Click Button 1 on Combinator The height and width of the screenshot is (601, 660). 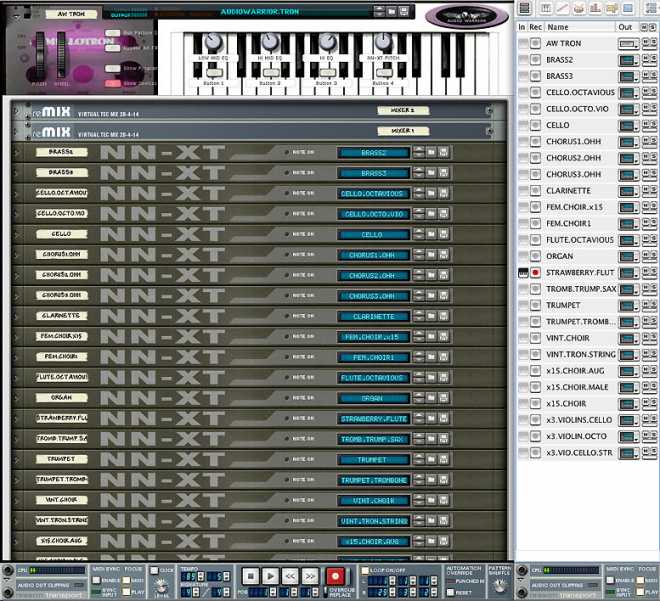click(214, 73)
